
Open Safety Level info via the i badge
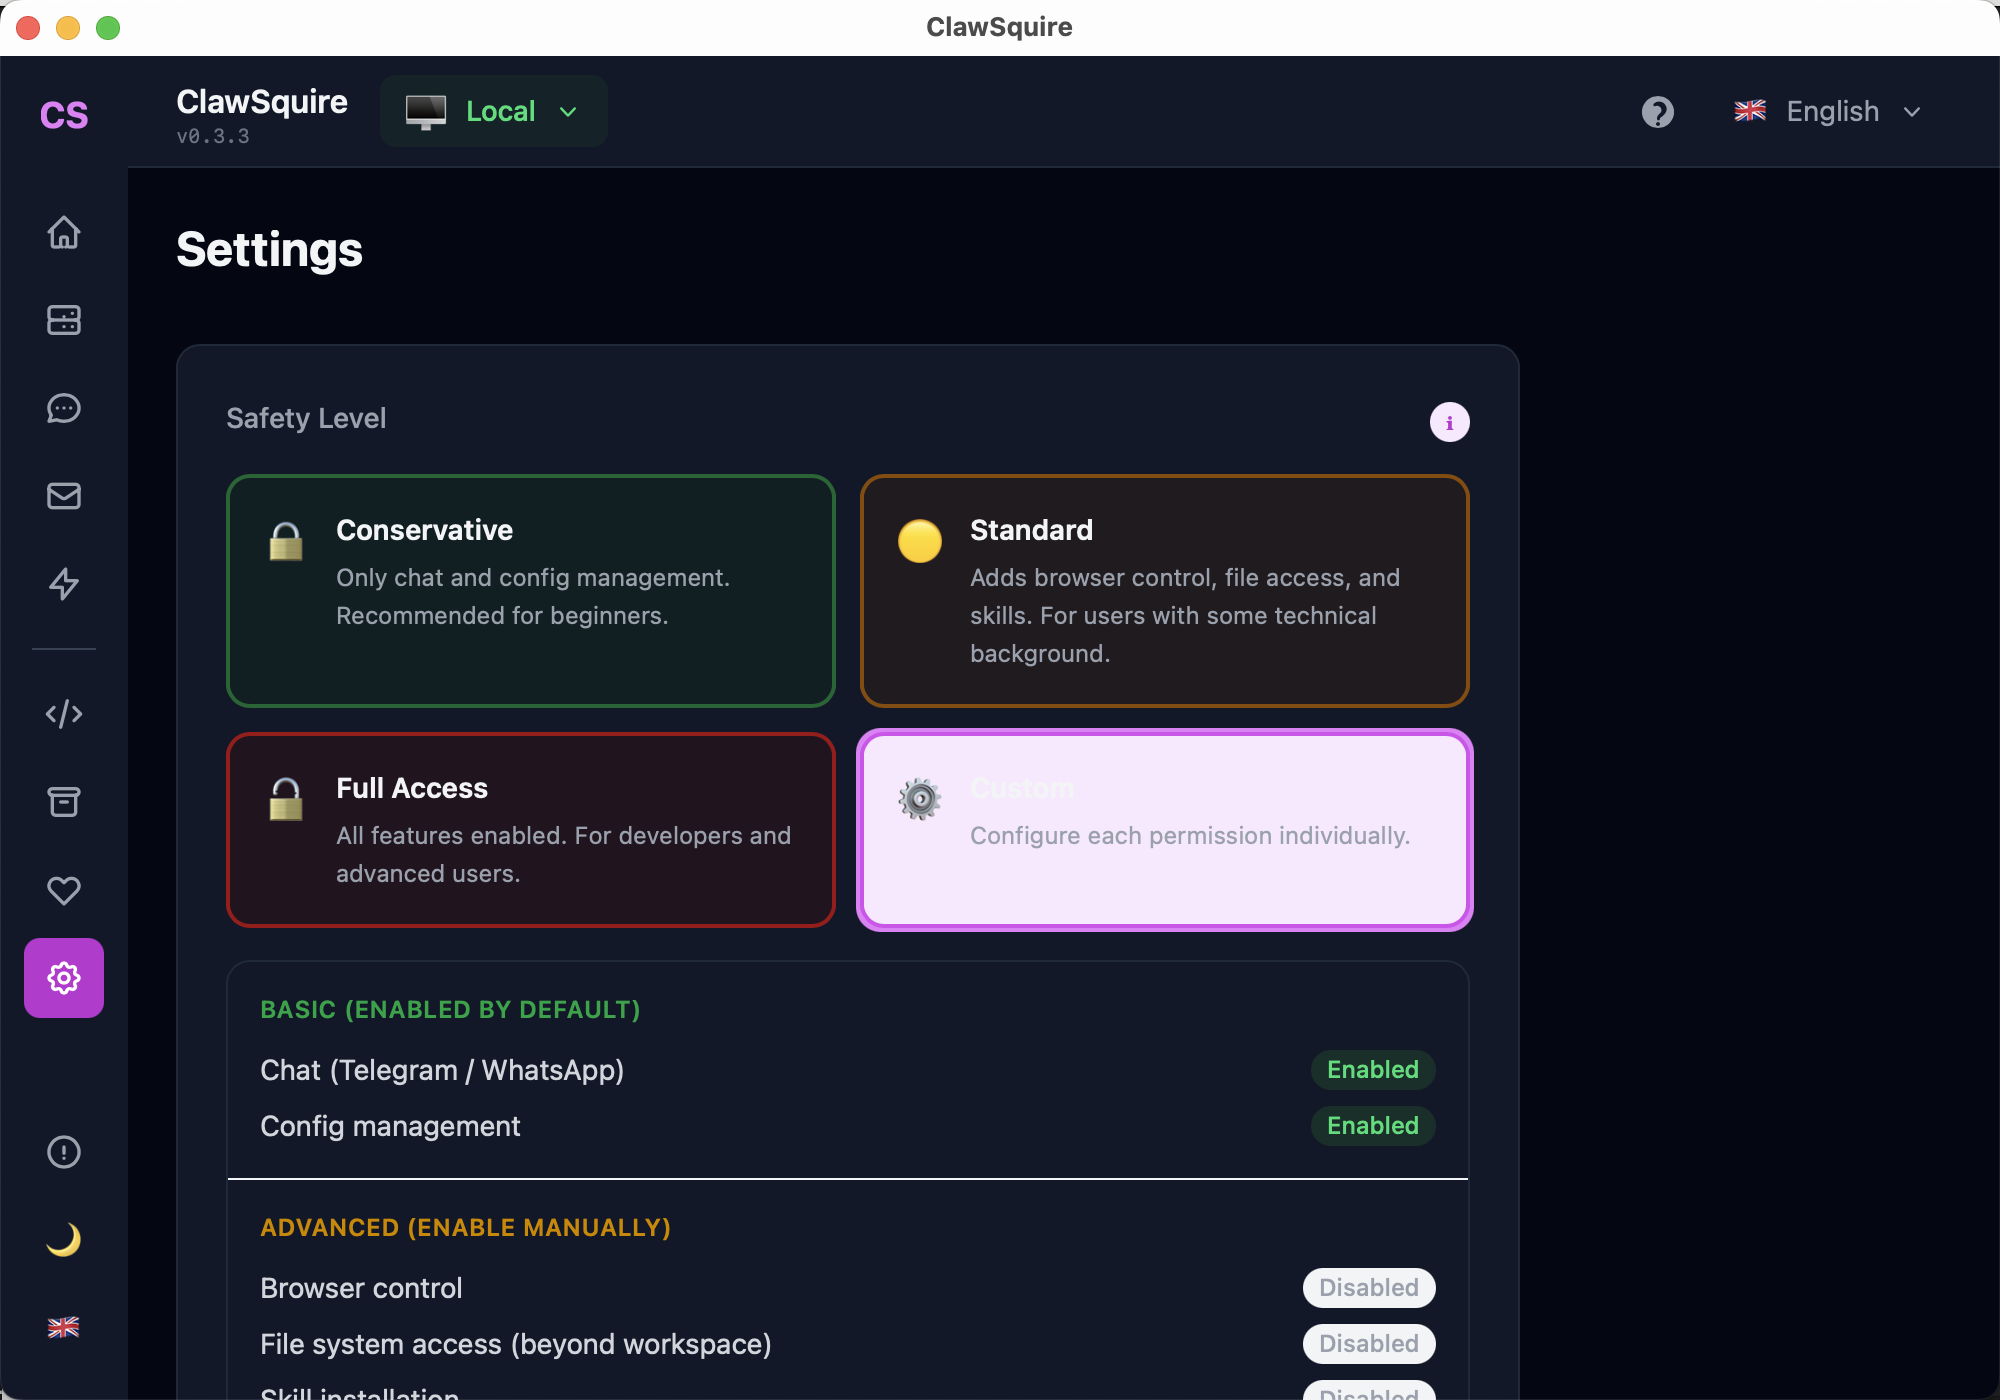click(x=1449, y=421)
